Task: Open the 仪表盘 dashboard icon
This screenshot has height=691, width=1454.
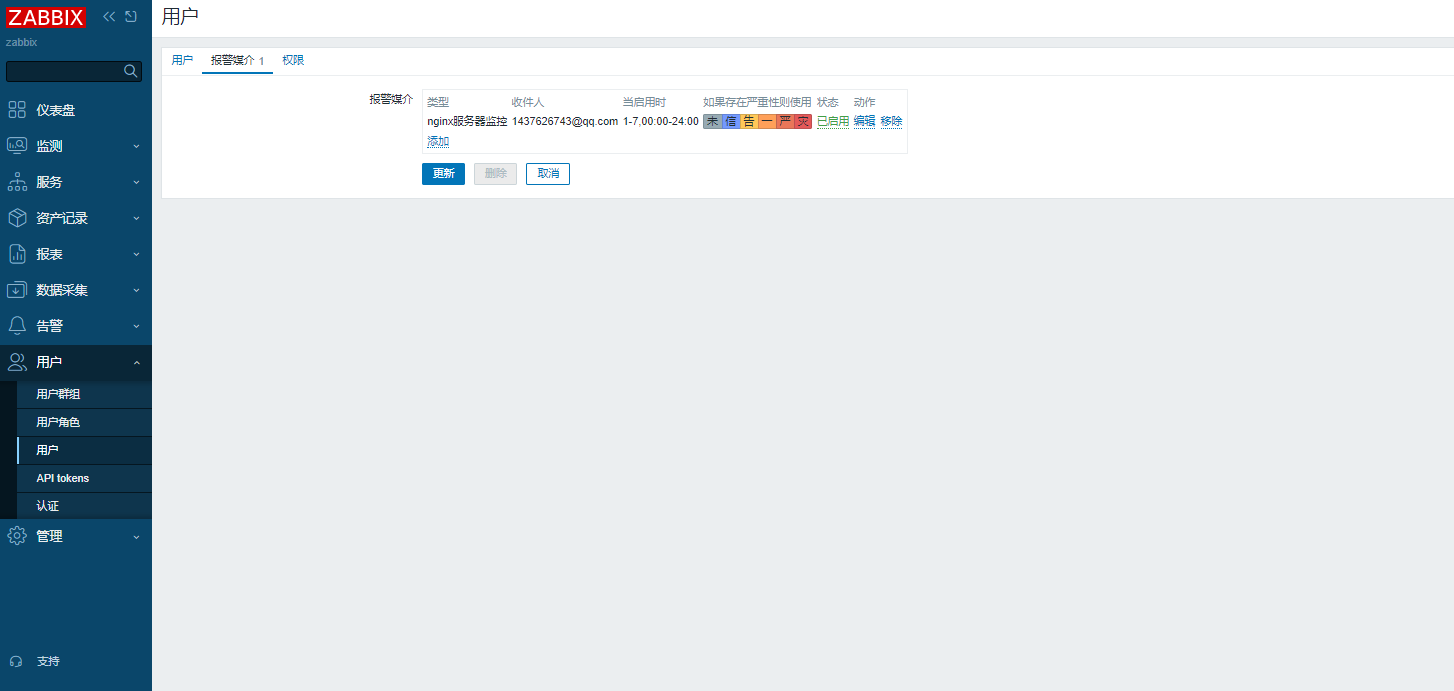Action: coord(17,110)
